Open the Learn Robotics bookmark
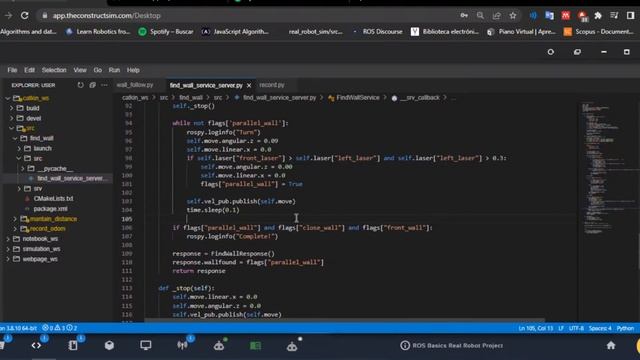 point(98,32)
